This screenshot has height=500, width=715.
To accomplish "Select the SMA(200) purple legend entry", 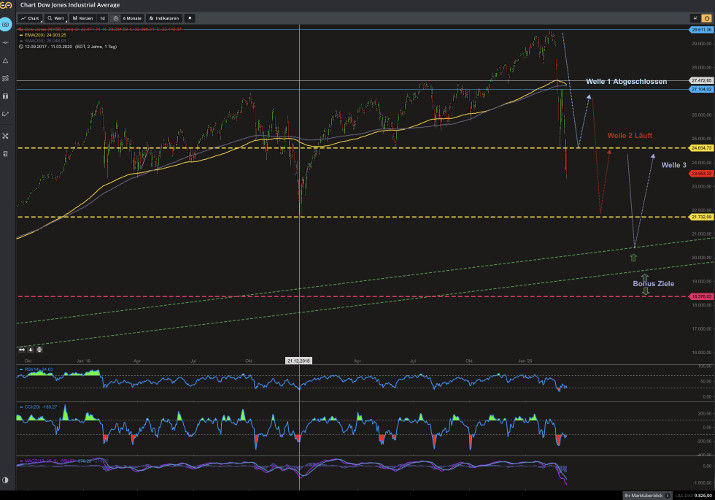I will pyautogui.click(x=43, y=41).
